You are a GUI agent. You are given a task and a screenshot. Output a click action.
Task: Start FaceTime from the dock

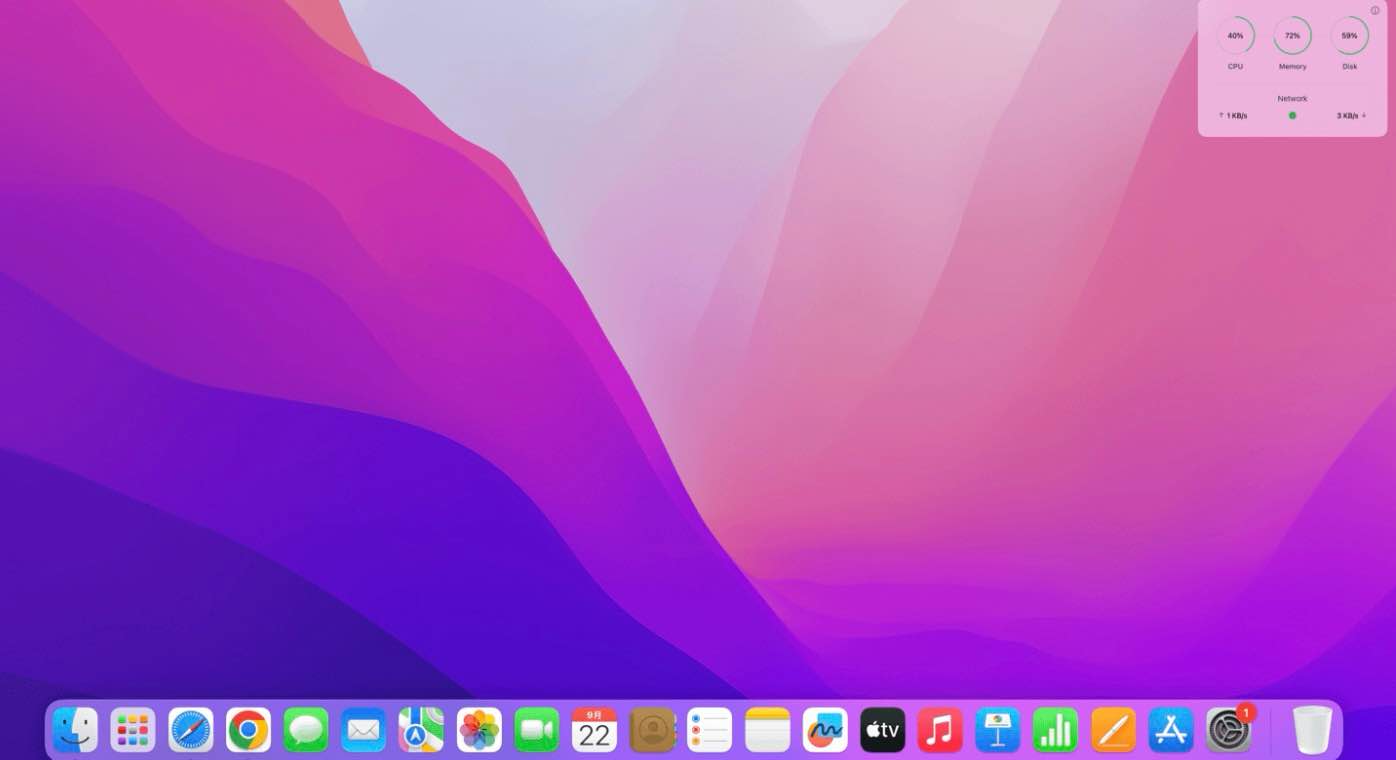[537, 731]
